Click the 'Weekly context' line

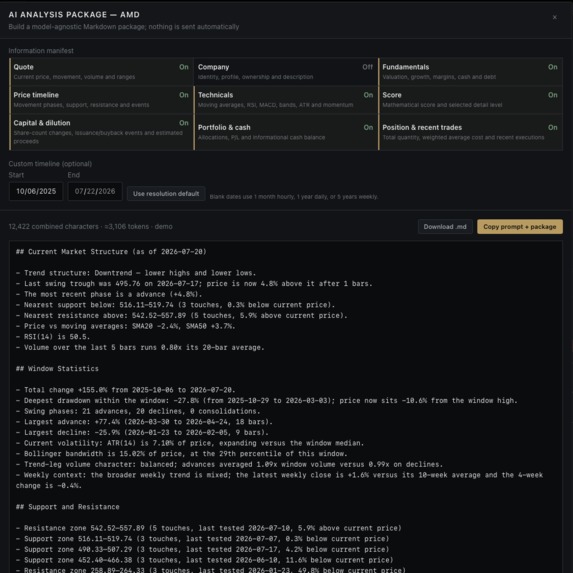(280, 480)
